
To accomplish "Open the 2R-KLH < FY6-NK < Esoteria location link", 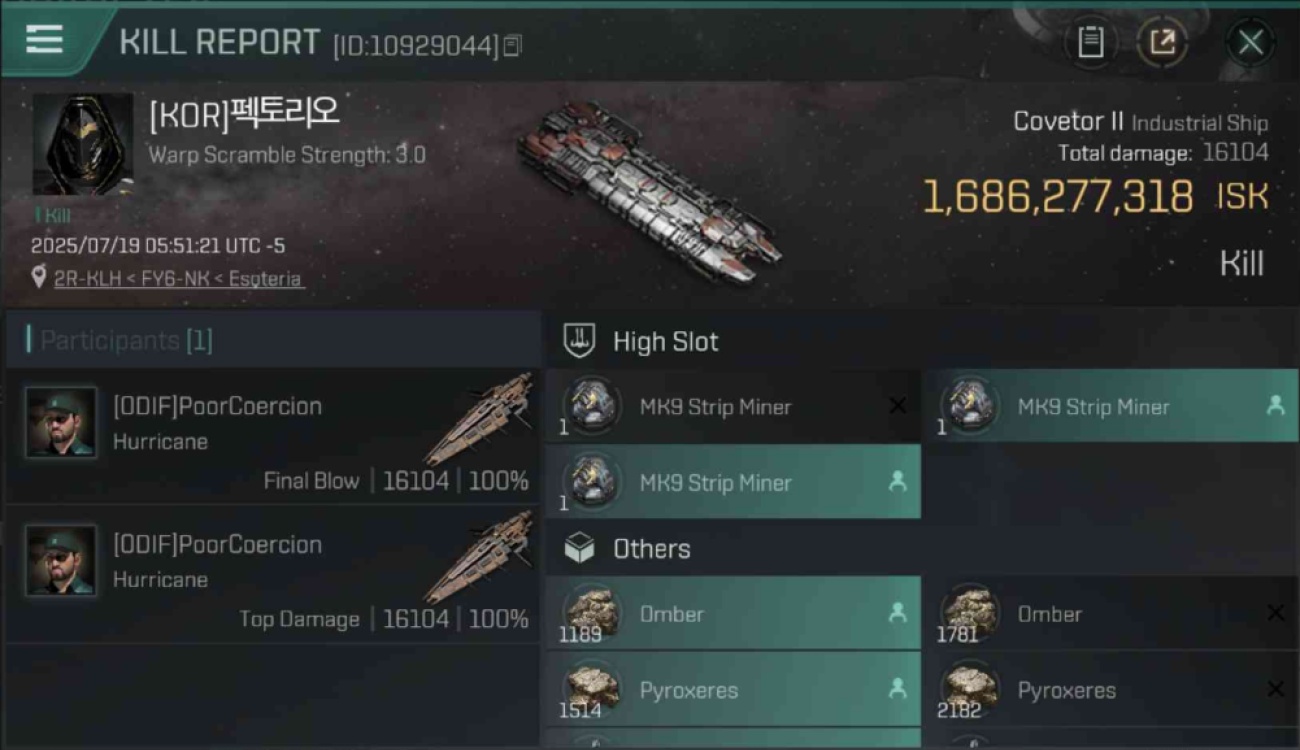I will [179, 279].
